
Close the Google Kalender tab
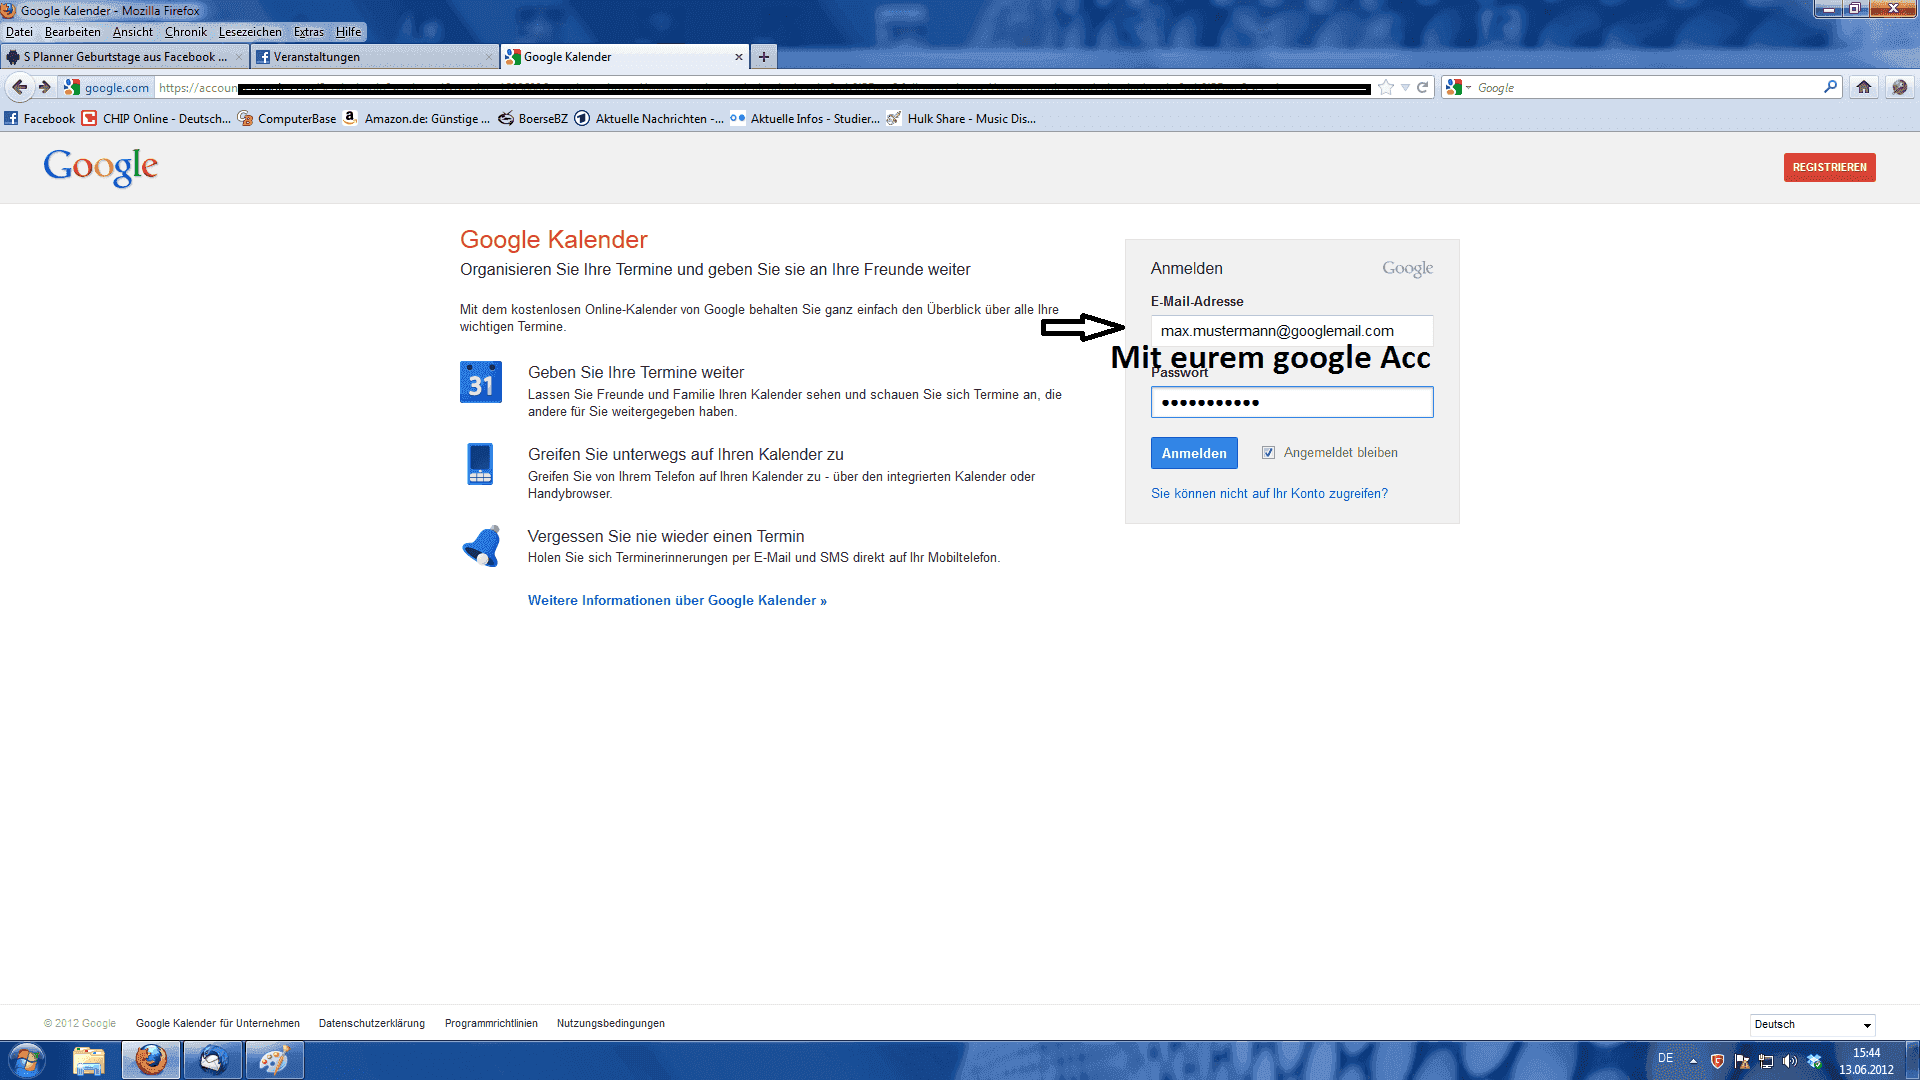(739, 57)
